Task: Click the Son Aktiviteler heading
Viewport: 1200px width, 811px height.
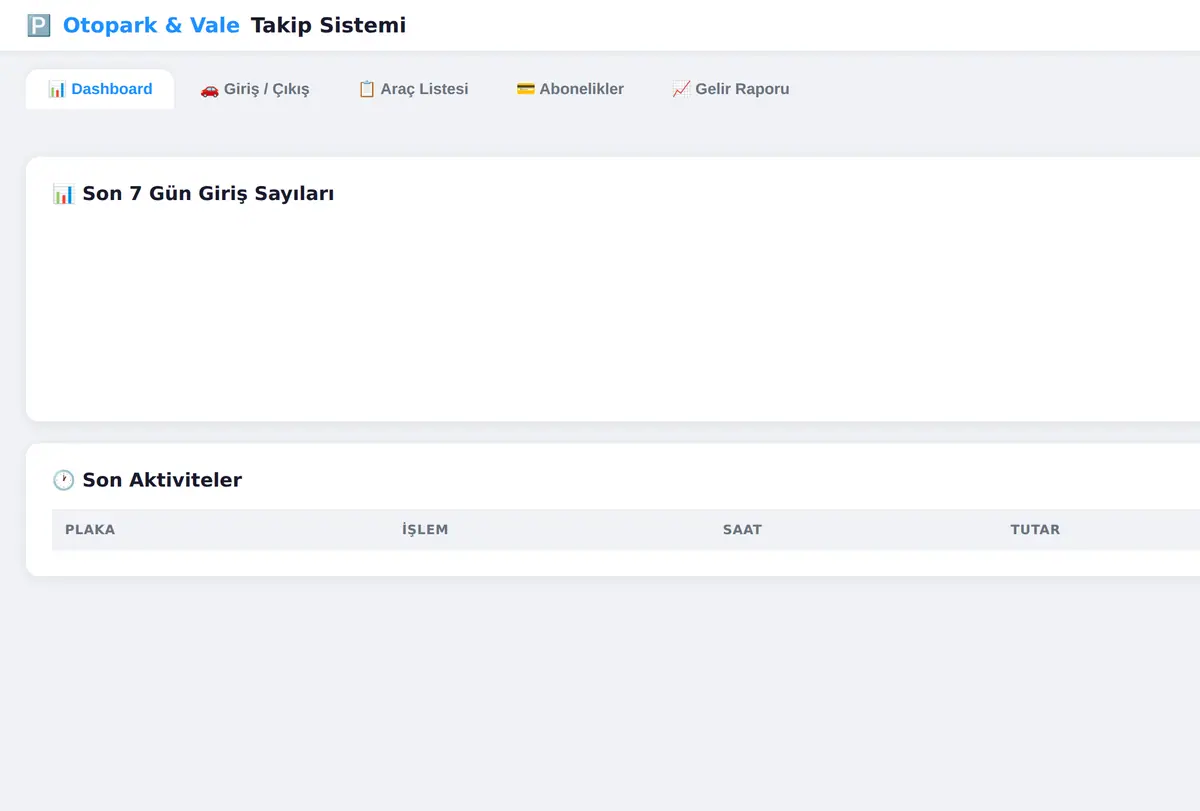Action: pos(147,480)
